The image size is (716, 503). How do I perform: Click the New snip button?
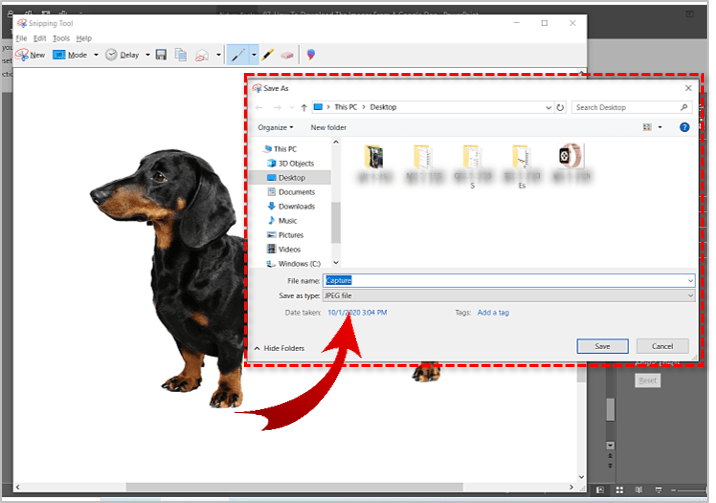click(30, 55)
